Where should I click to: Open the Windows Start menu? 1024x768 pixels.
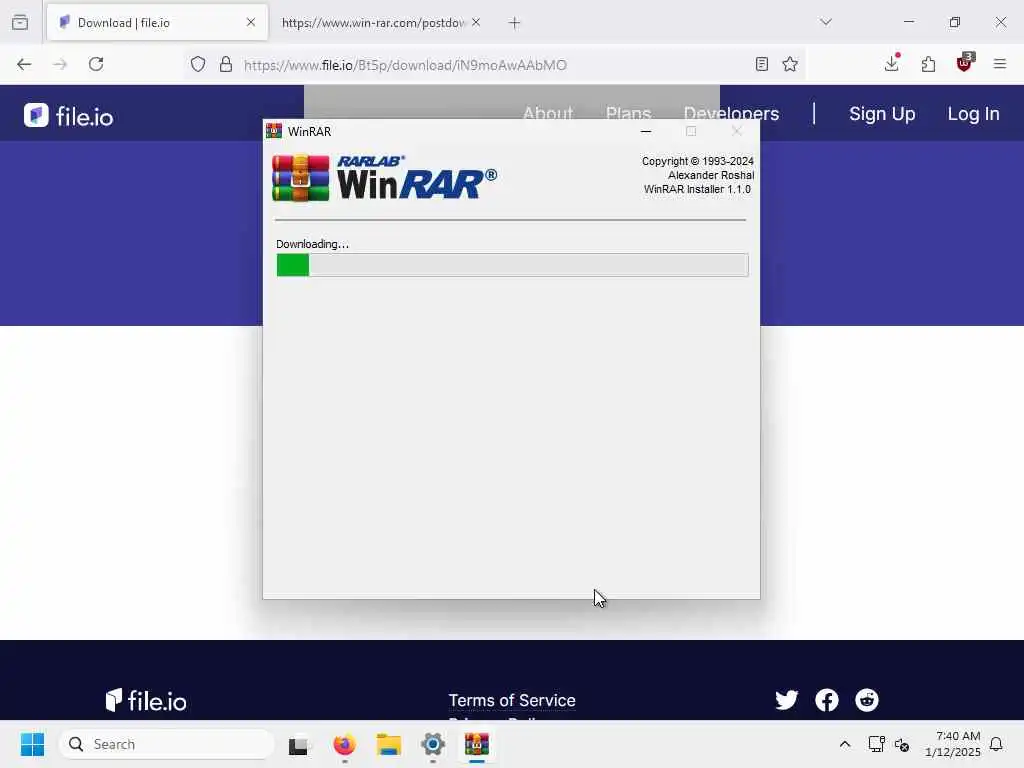pyautogui.click(x=33, y=744)
